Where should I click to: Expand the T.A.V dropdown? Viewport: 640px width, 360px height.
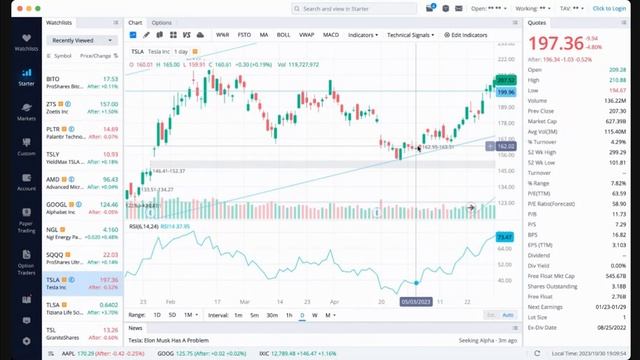[x=572, y=8]
